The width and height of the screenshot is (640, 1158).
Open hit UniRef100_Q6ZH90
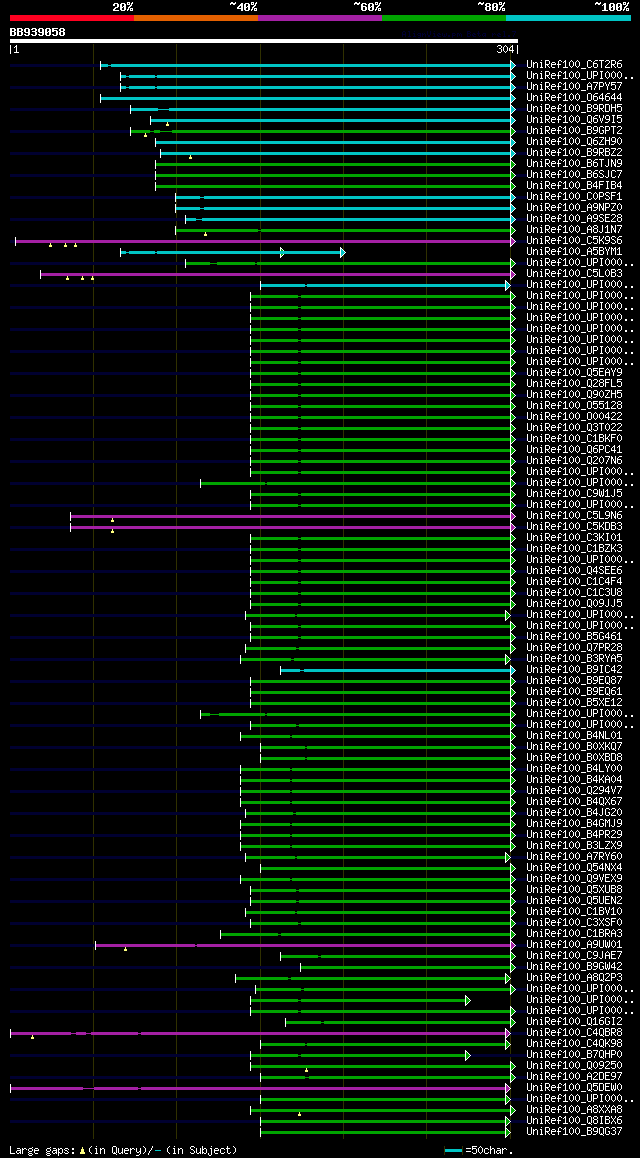click(x=574, y=142)
